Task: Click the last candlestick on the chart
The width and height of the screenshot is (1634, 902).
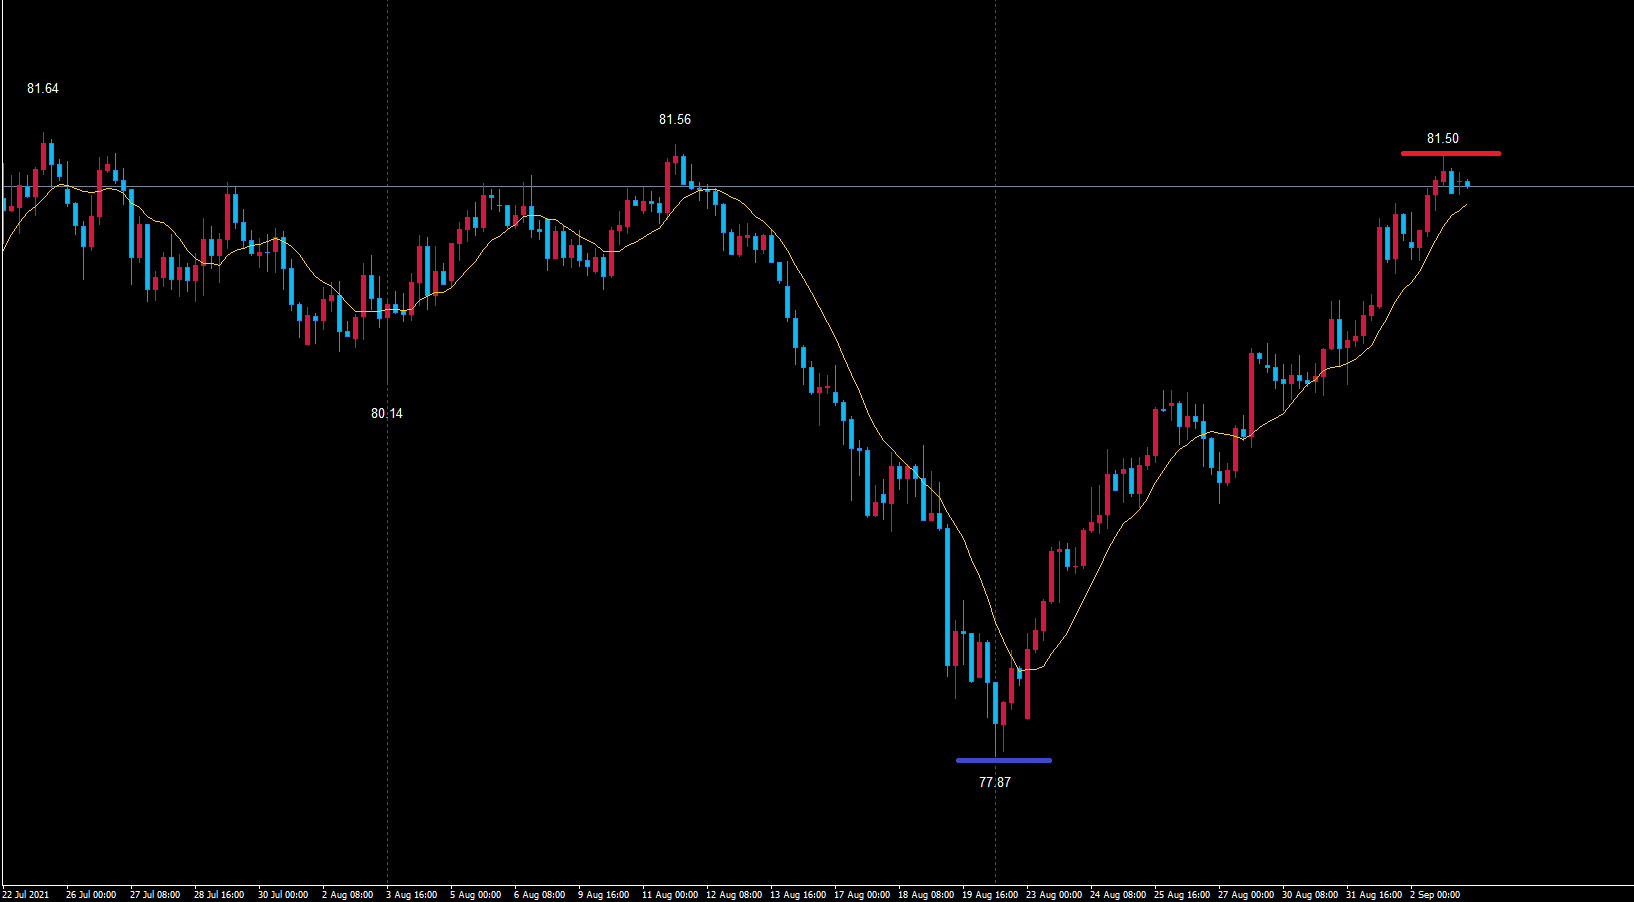Action: pyautogui.click(x=1467, y=183)
